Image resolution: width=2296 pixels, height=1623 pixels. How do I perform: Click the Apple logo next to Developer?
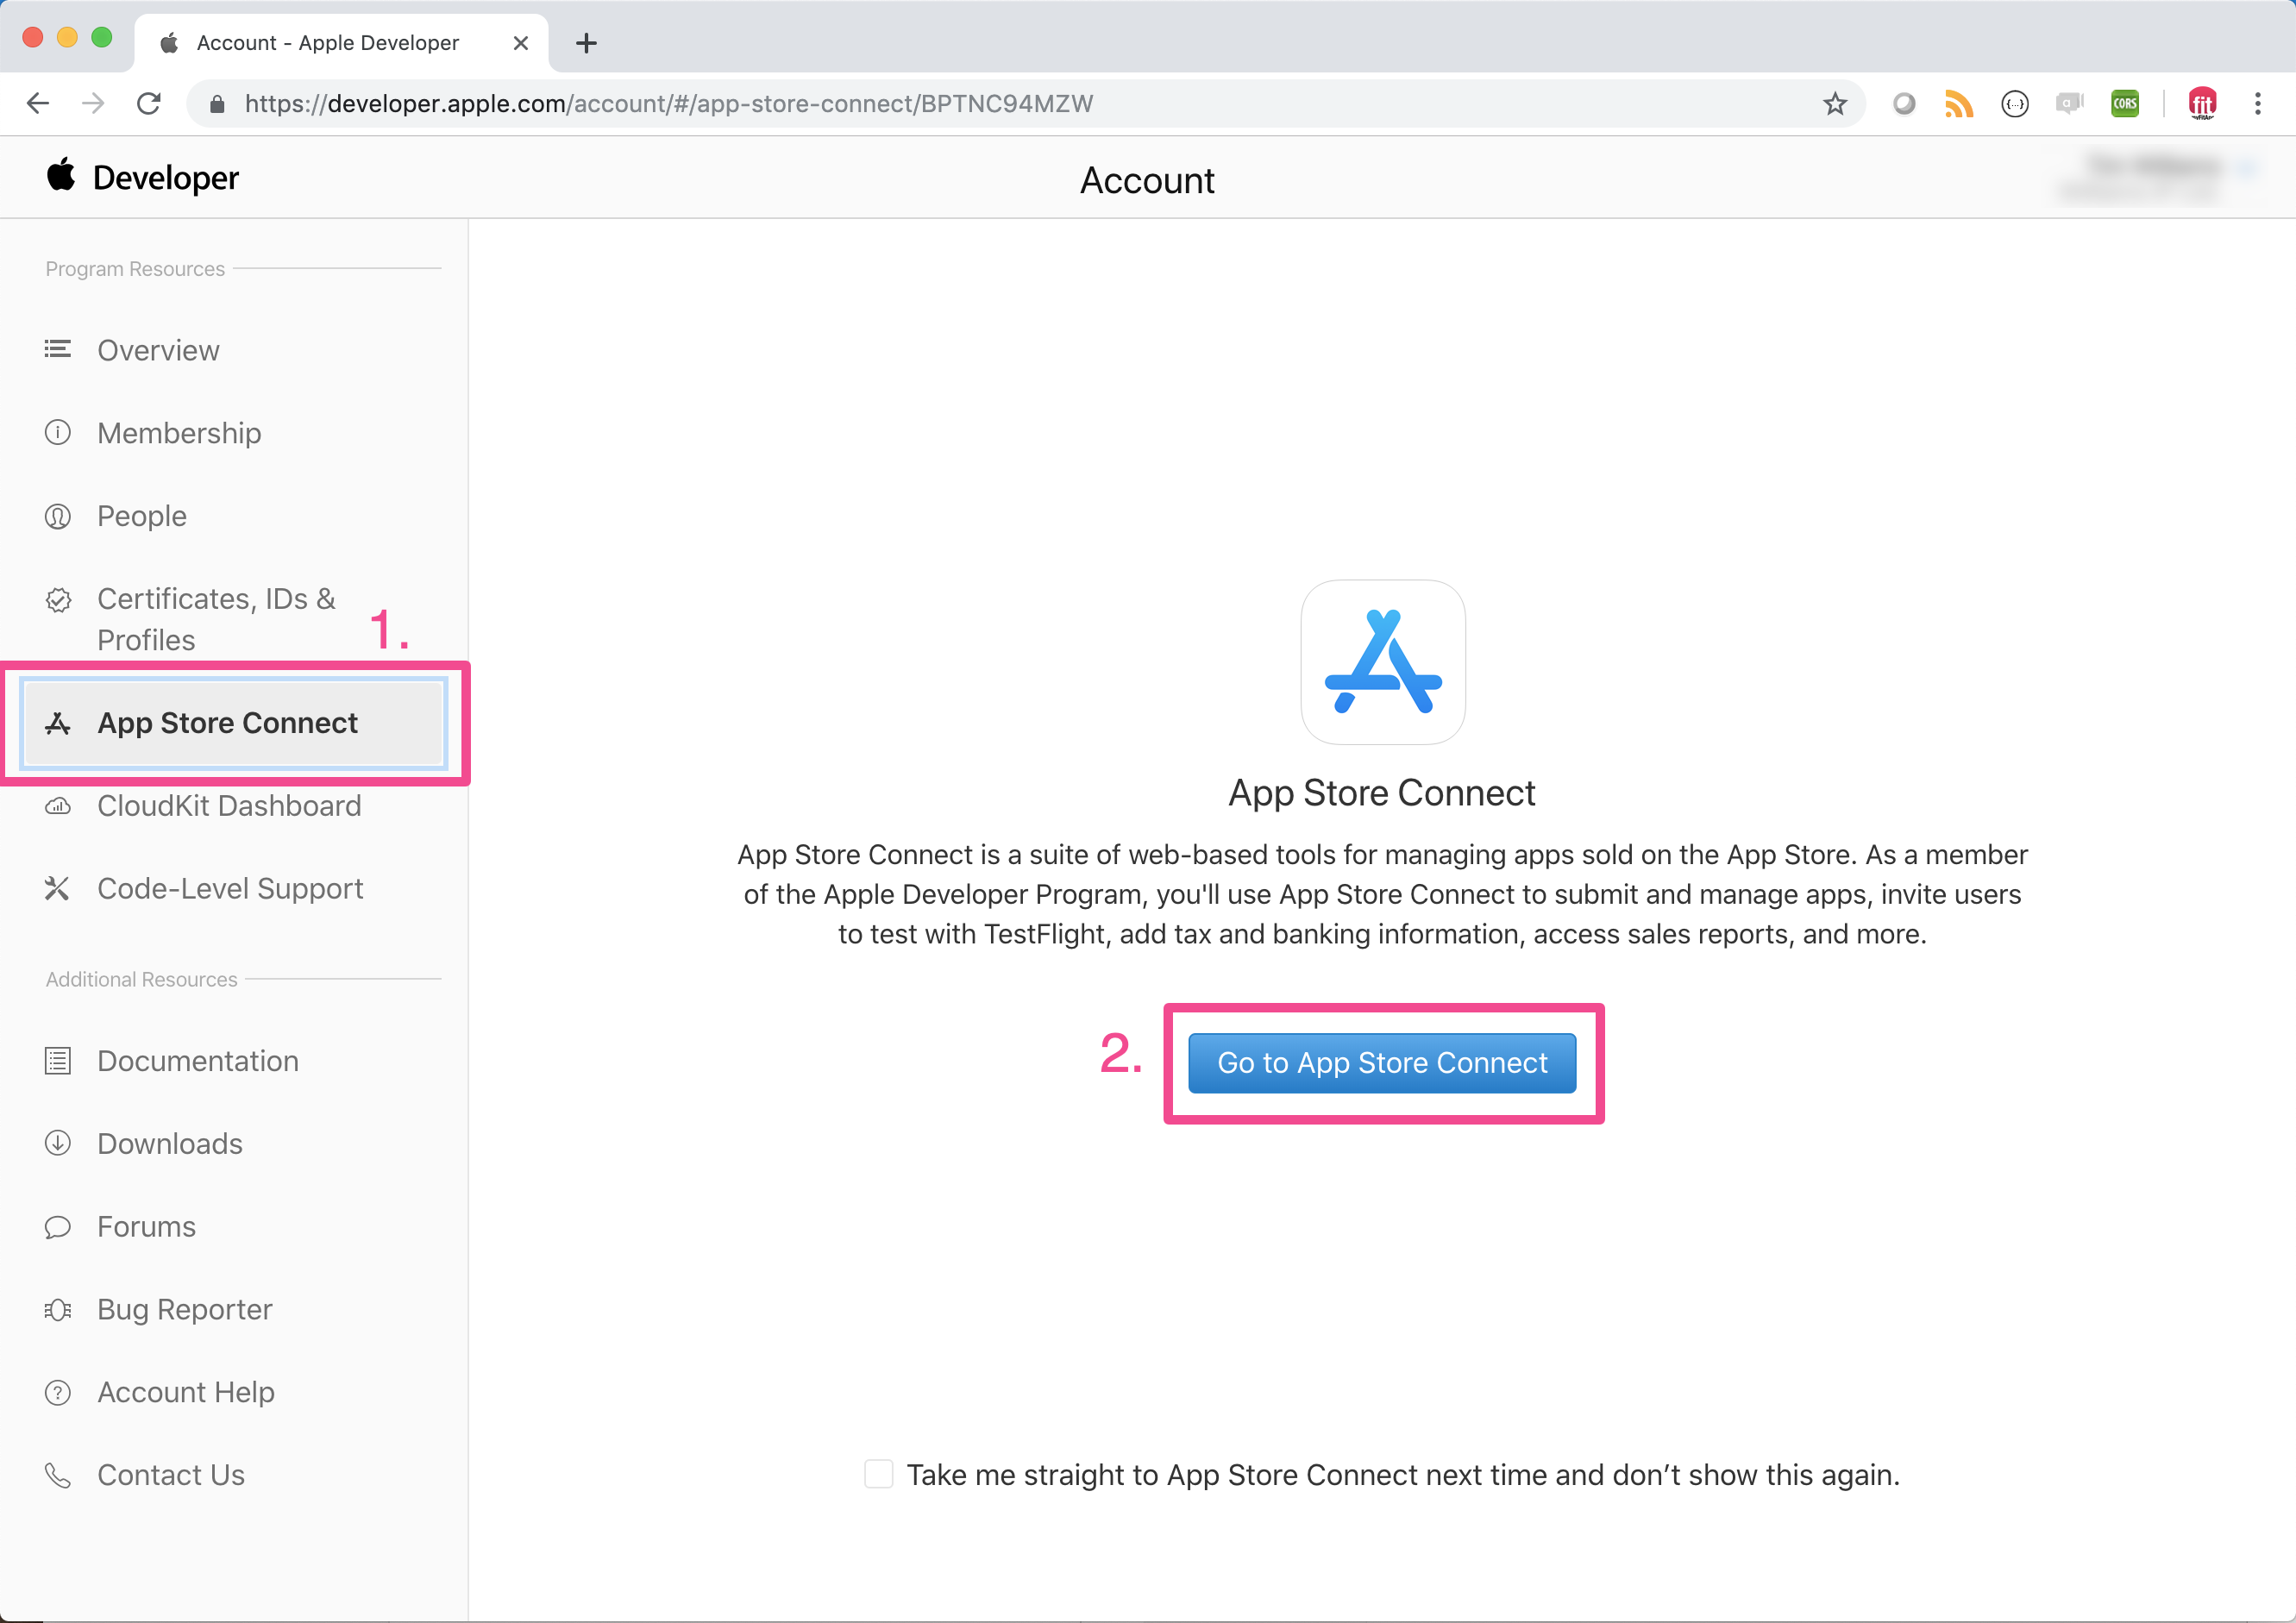(x=61, y=175)
